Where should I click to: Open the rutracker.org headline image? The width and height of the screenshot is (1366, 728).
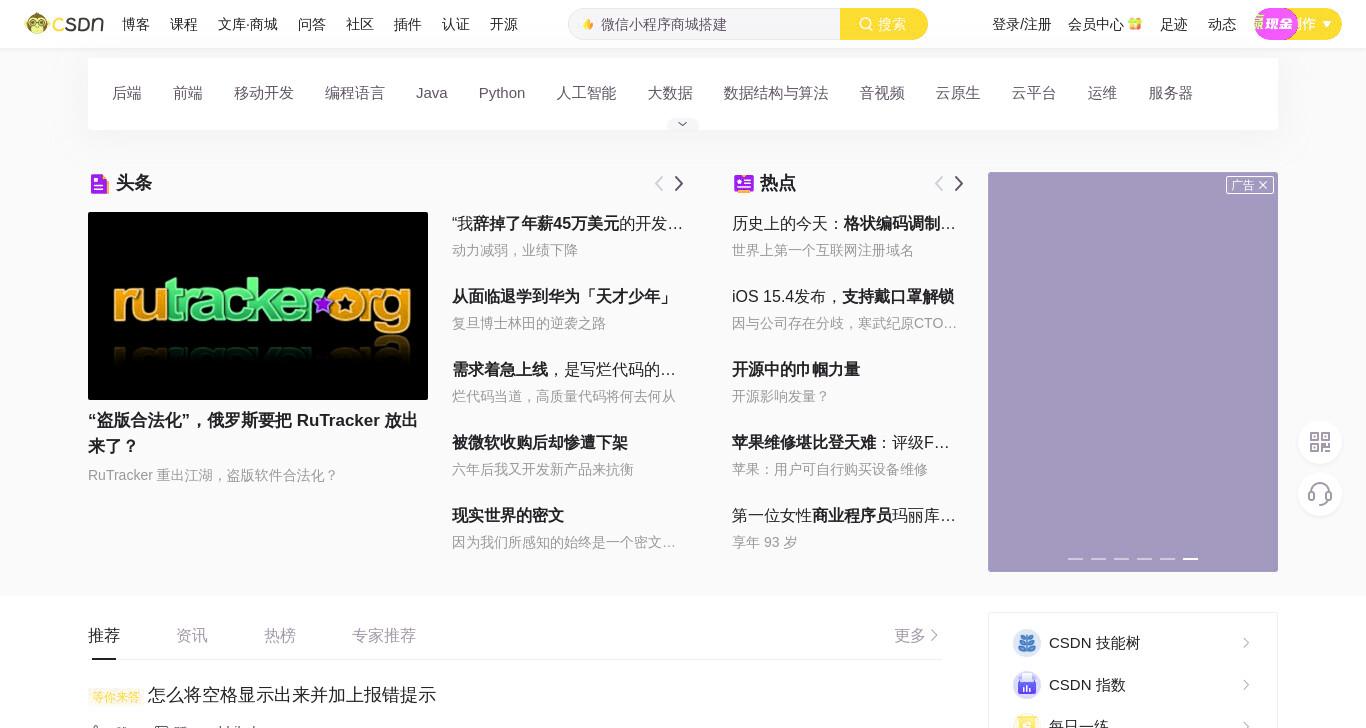click(258, 306)
